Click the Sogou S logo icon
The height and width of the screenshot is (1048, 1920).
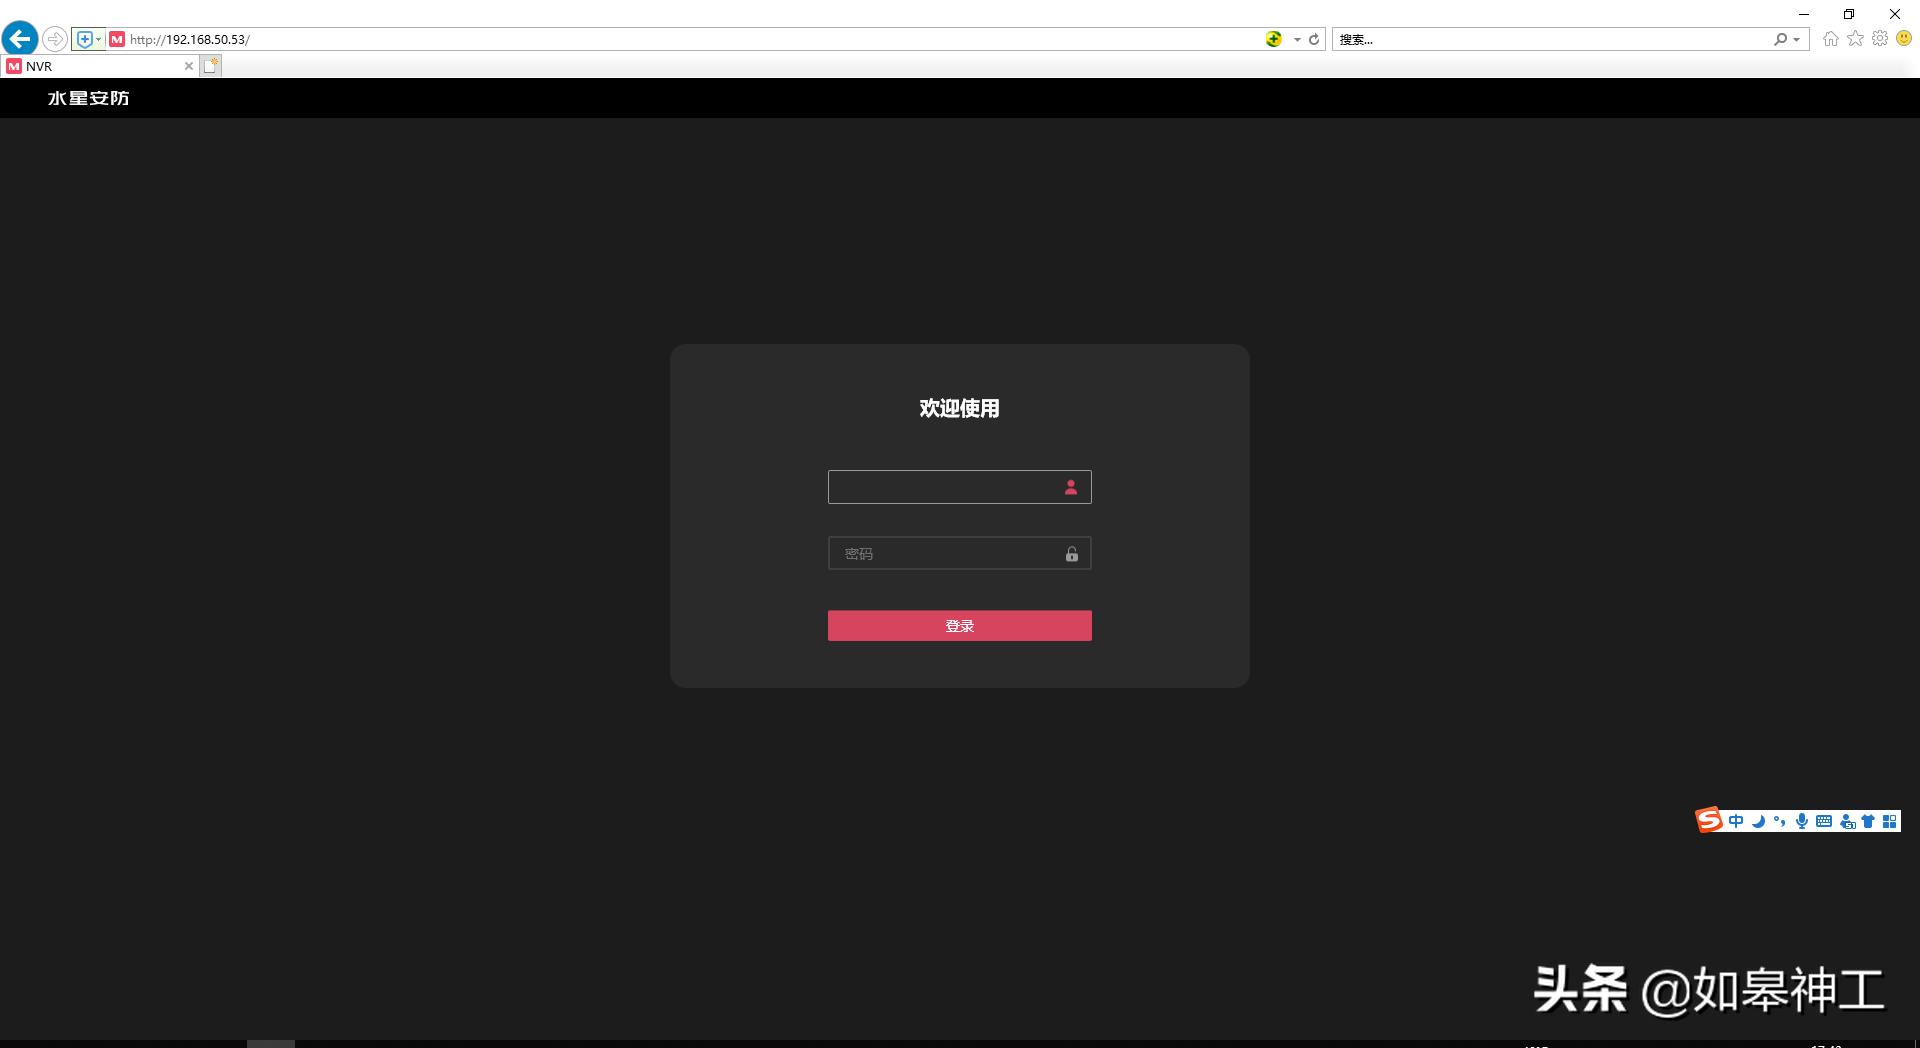coord(1709,820)
